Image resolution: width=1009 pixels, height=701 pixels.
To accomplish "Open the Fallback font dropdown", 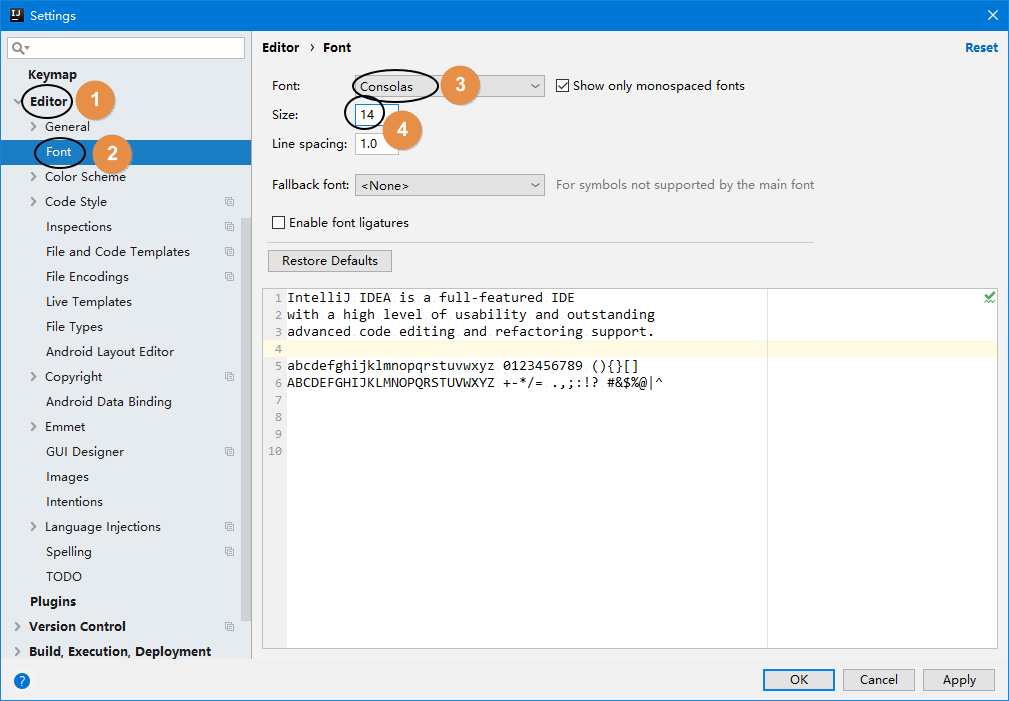I will (x=449, y=185).
